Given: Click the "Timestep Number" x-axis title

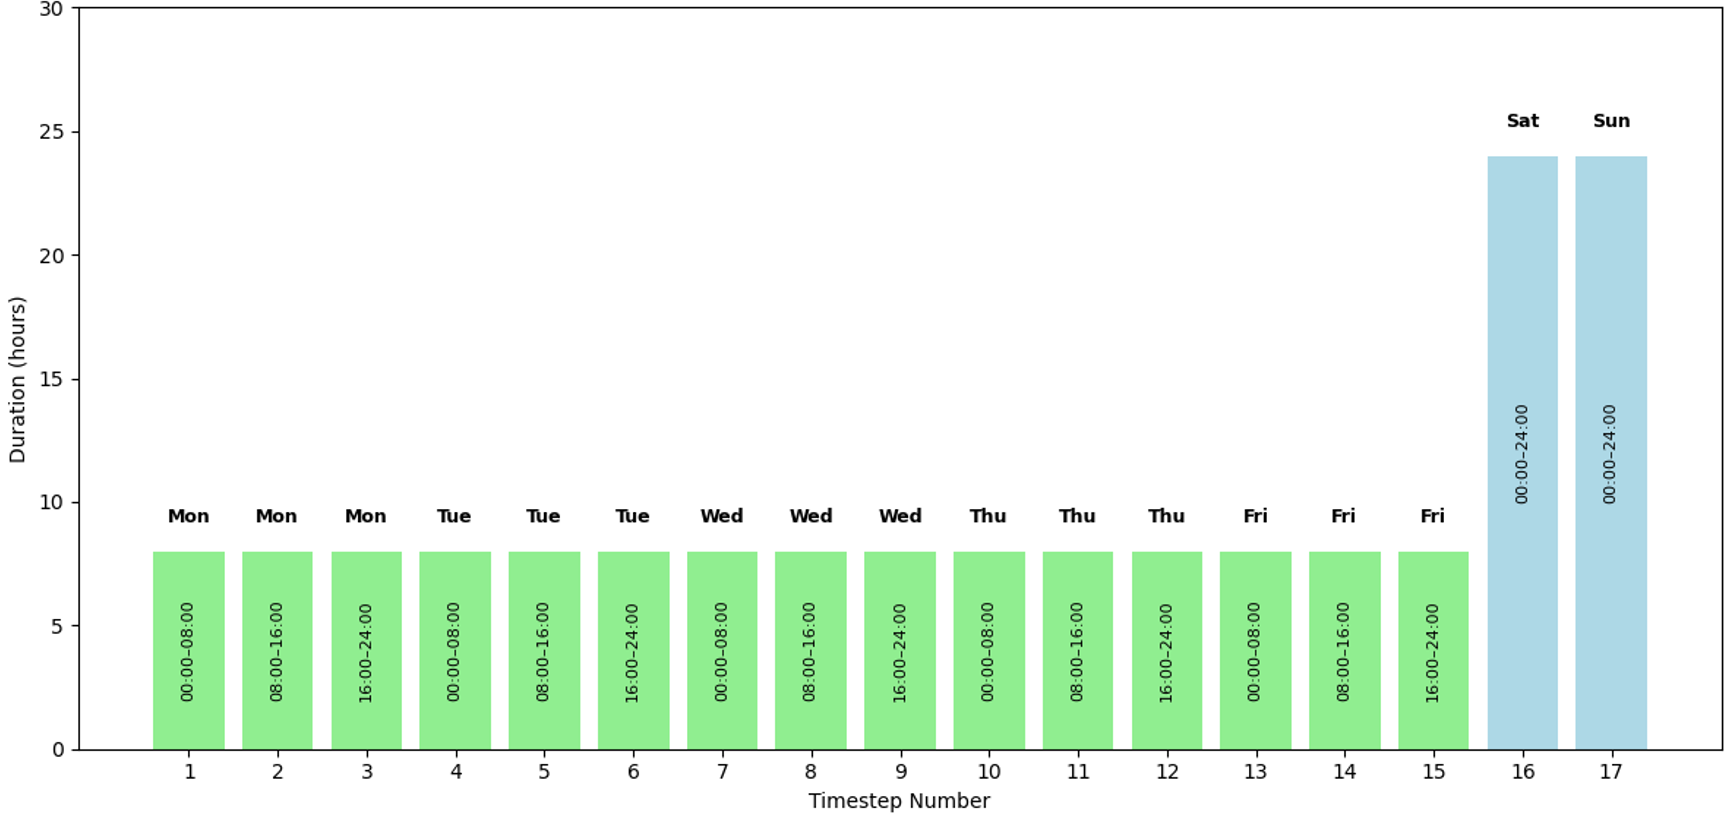Looking at the screenshot, I should point(899,801).
